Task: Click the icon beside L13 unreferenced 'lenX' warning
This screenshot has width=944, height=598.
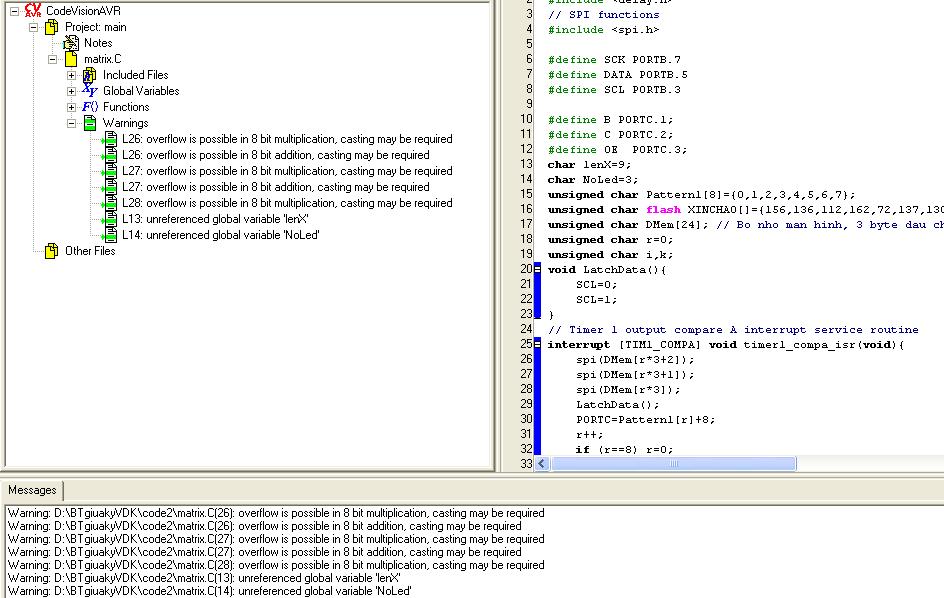Action: click(109, 219)
